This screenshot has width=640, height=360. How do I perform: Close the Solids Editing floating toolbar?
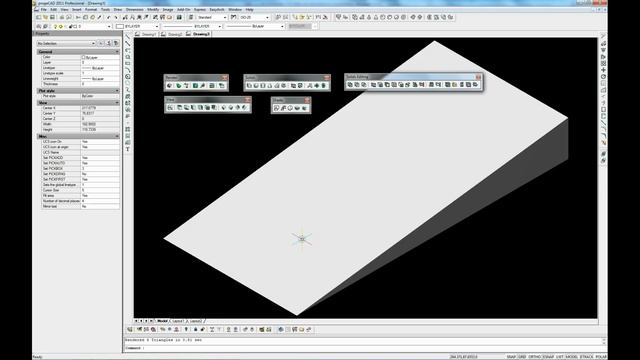pyautogui.click(x=478, y=77)
